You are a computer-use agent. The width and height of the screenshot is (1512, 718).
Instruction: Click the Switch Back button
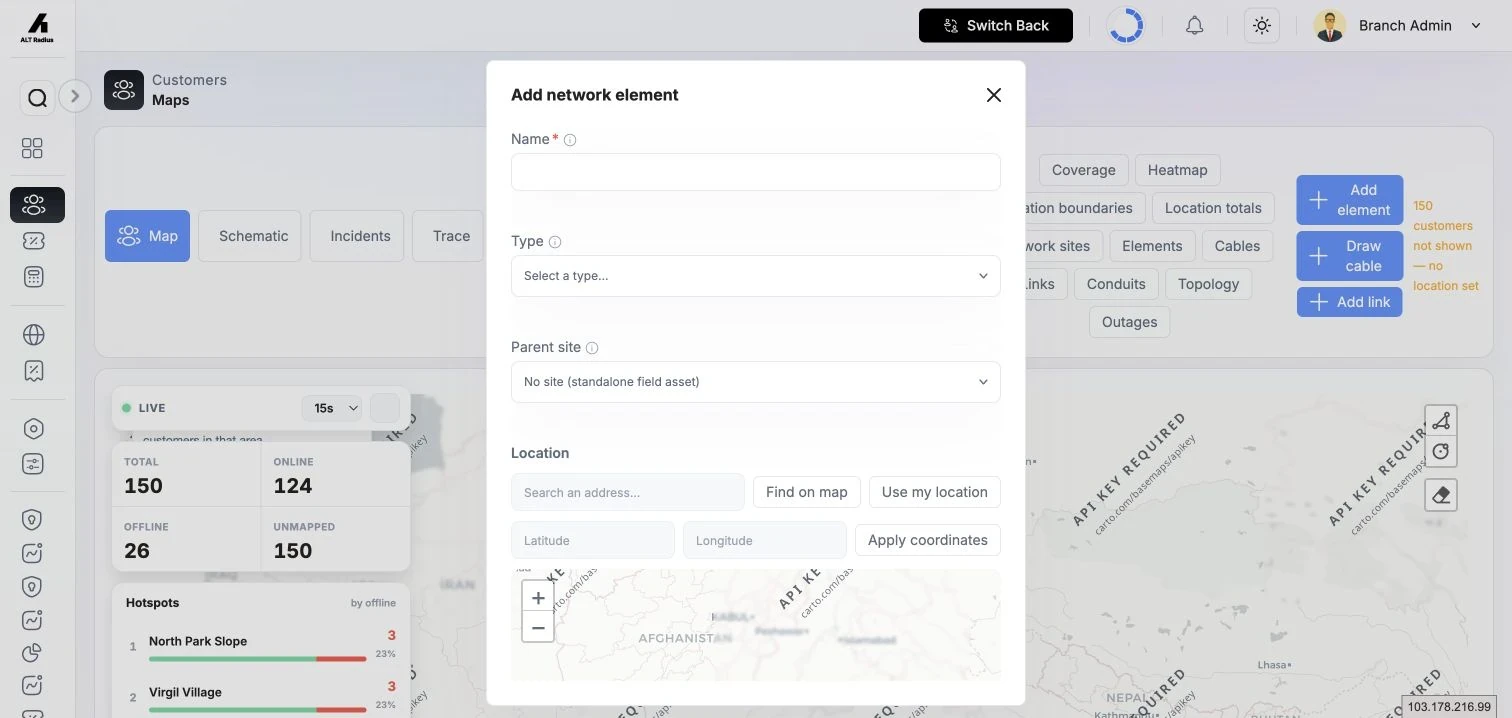click(x=996, y=26)
